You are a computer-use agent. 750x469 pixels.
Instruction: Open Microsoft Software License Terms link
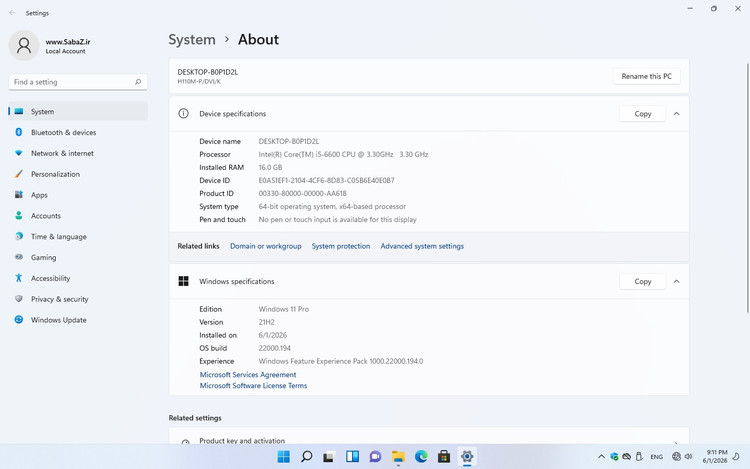point(253,386)
